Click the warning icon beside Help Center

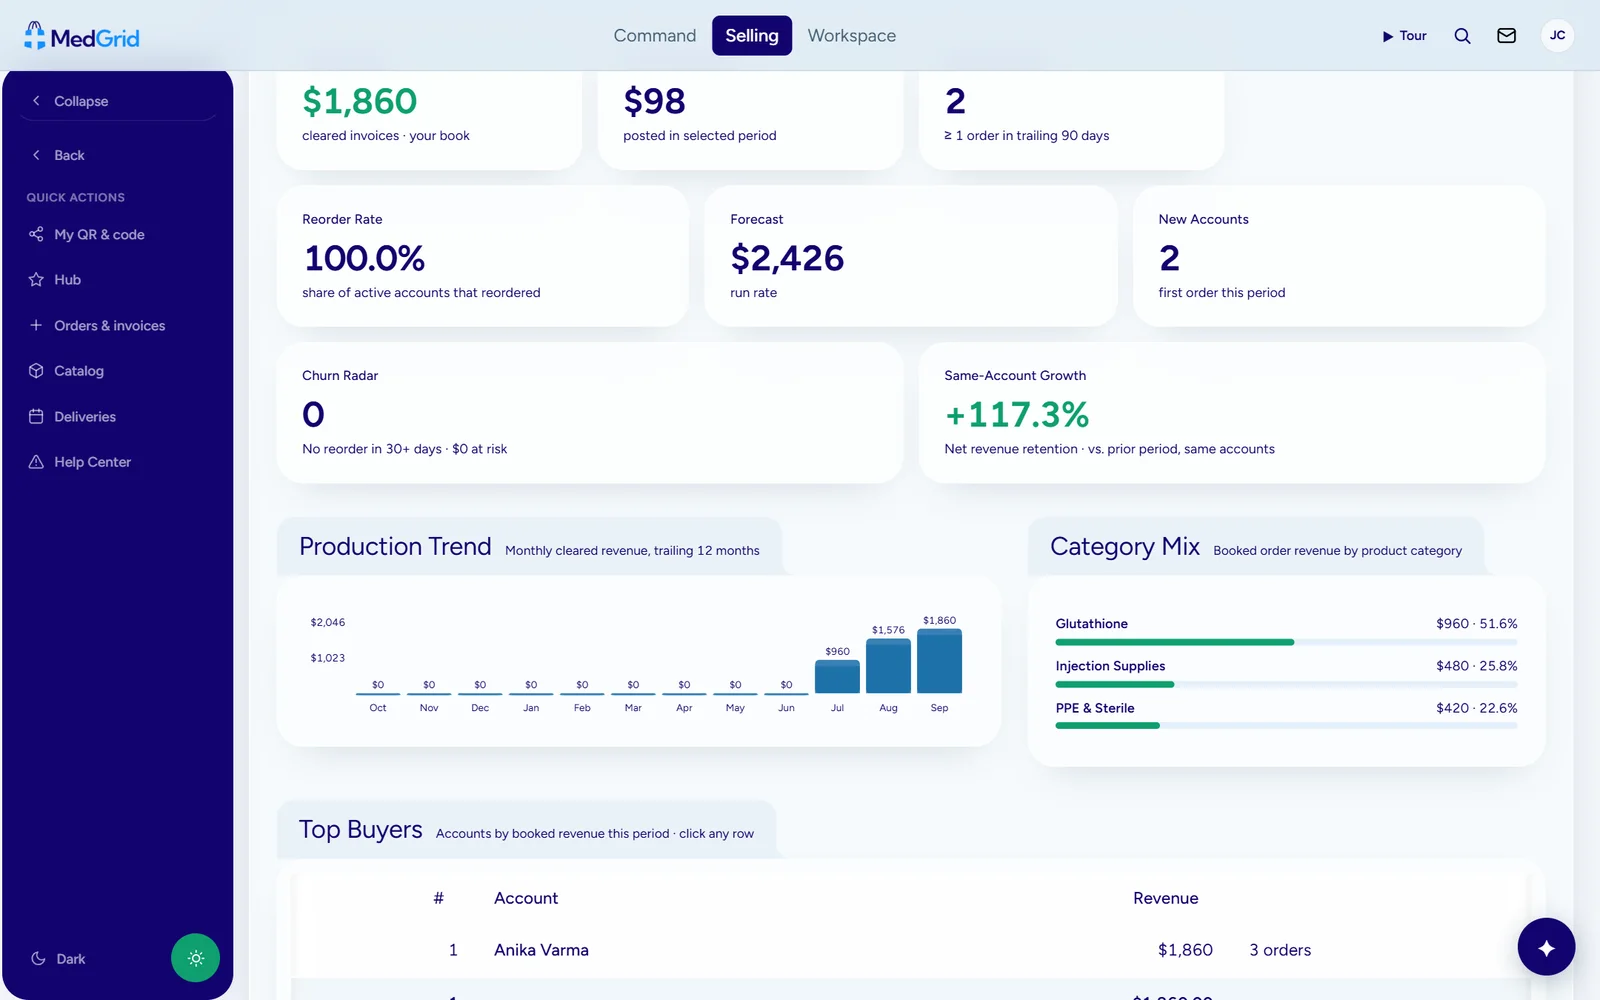click(36, 461)
